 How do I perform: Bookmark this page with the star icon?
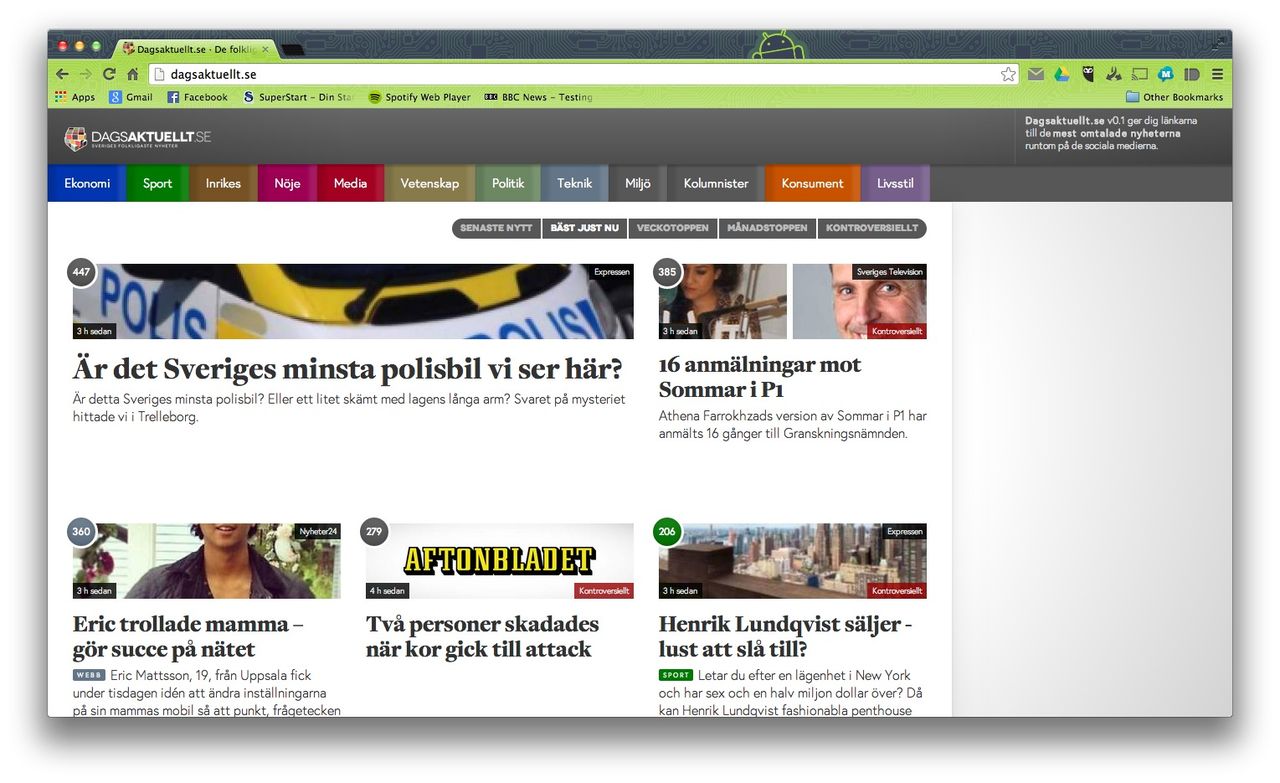click(1008, 74)
